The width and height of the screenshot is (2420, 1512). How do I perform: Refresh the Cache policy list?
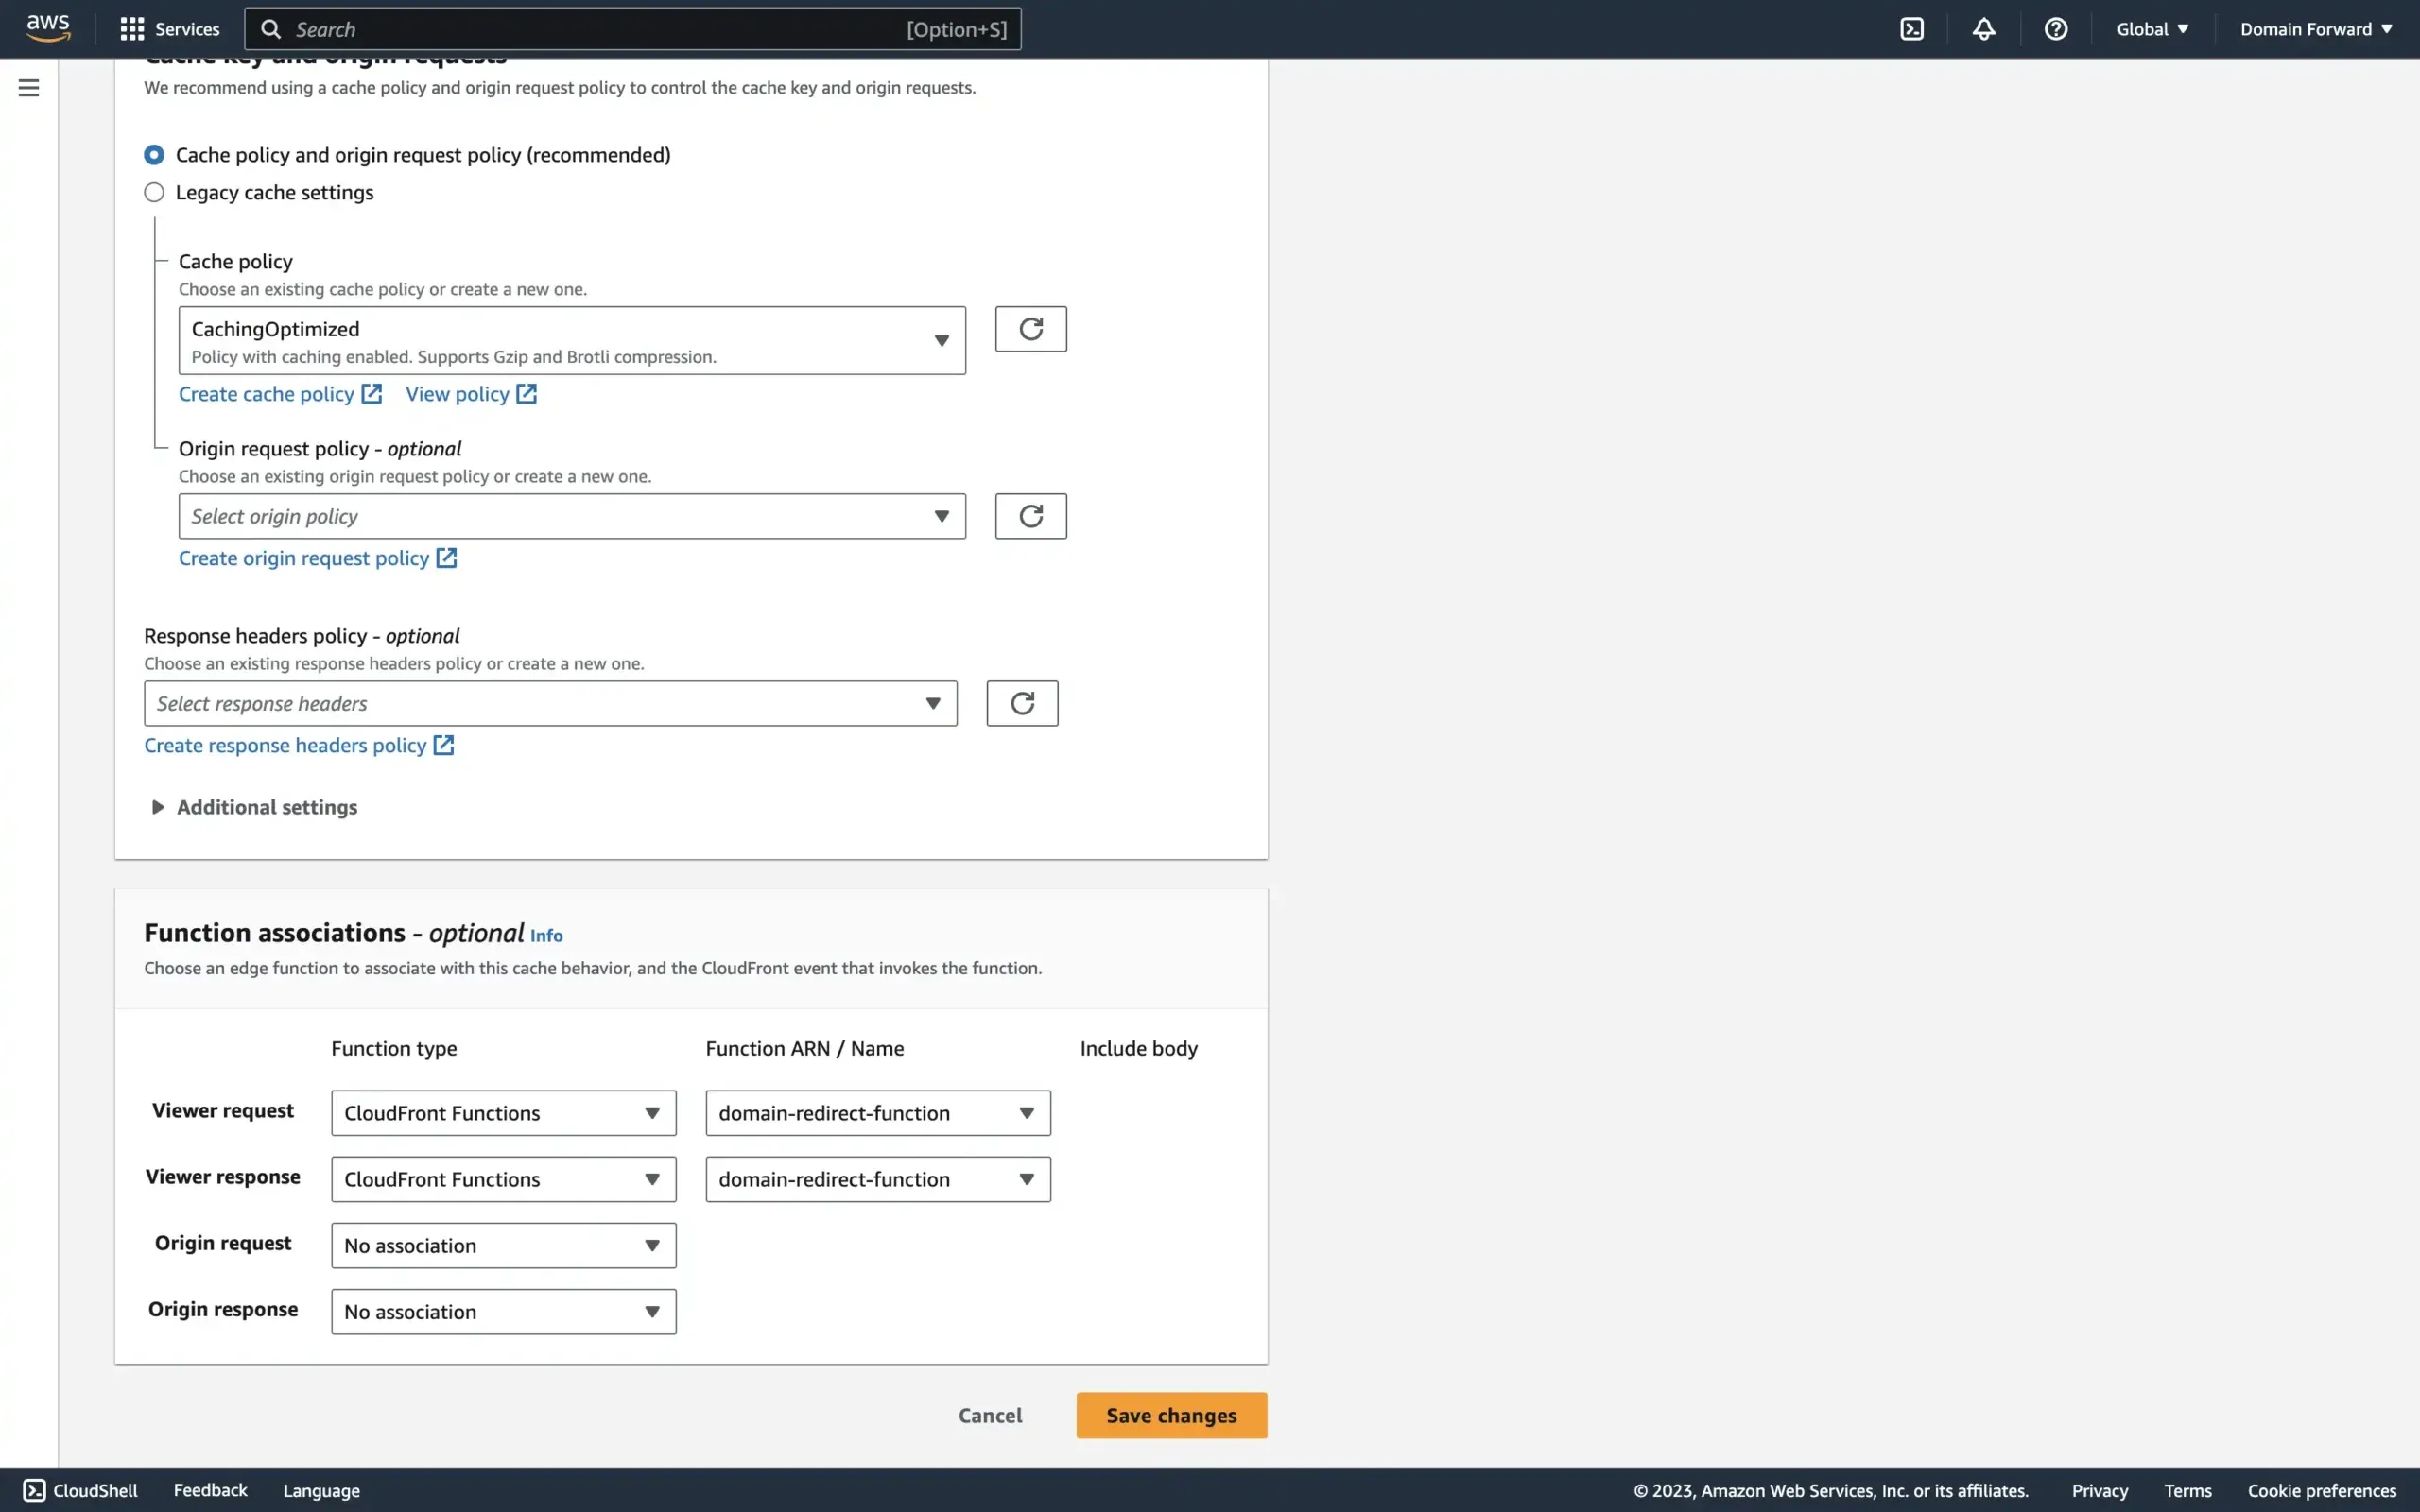1031,328
